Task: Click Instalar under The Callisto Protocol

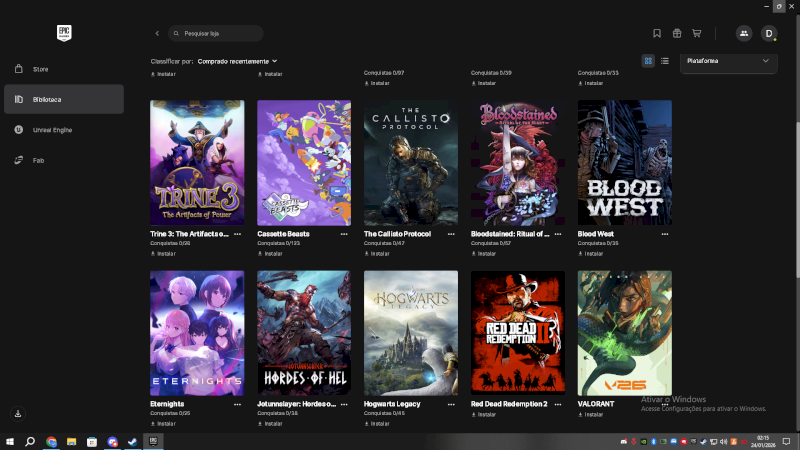Action: tap(377, 254)
